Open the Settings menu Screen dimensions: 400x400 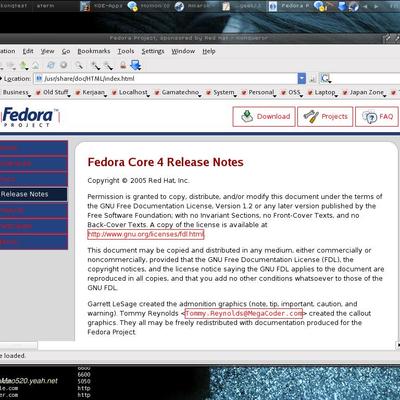[153, 51]
